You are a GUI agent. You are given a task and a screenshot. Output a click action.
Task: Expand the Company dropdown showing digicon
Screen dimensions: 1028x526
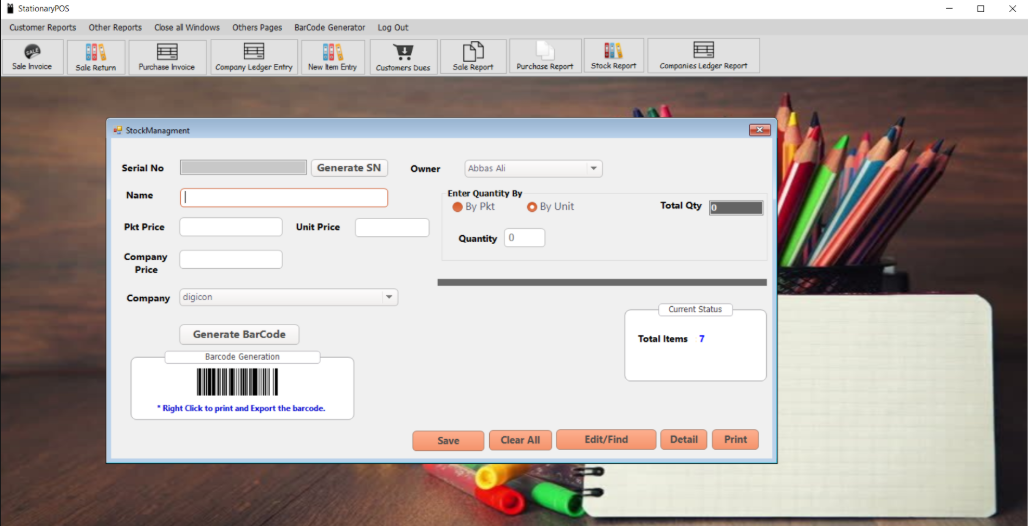click(388, 297)
